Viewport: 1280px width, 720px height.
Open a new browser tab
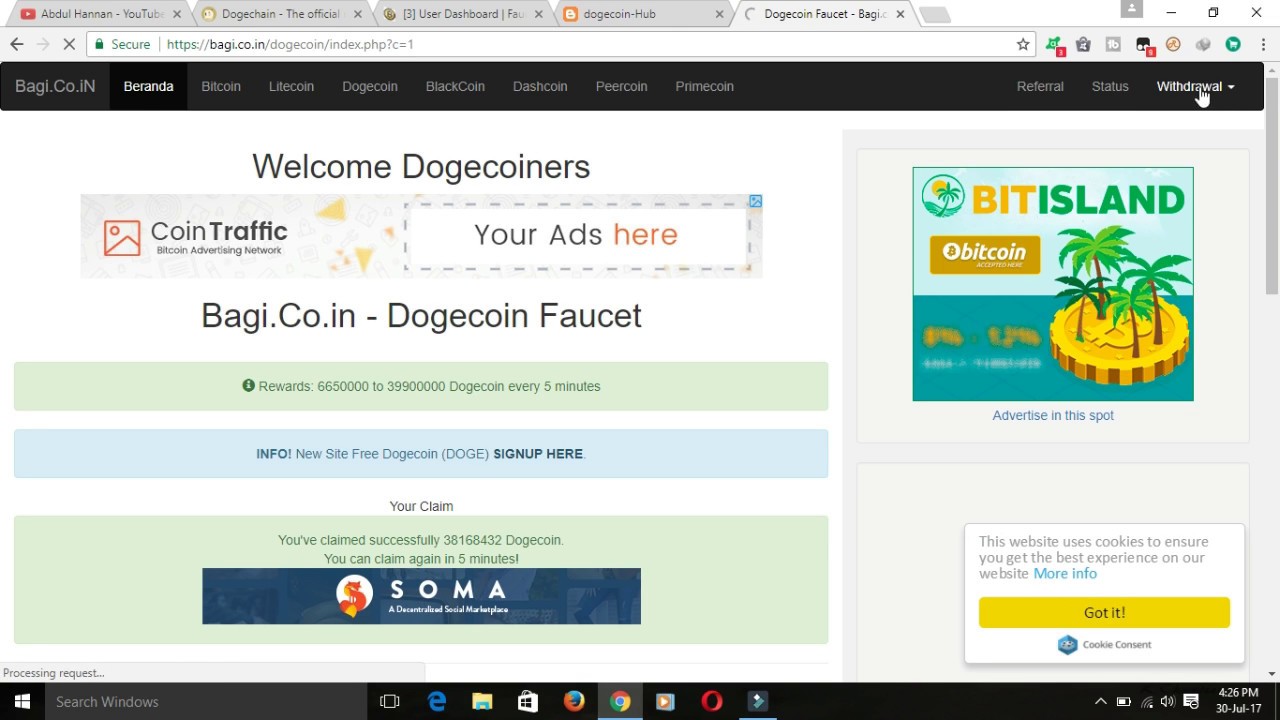[x=934, y=14]
